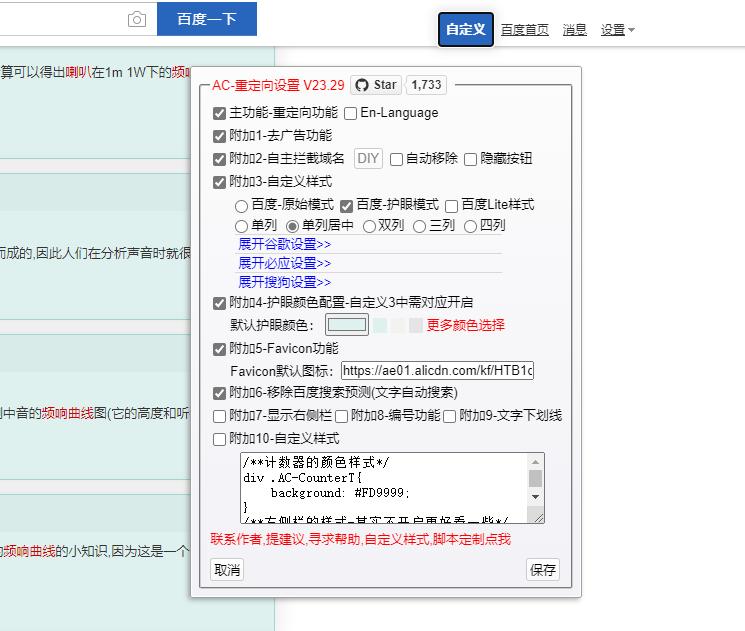Image resolution: width=745 pixels, height=631 pixels.
Task: Select the 单列居中 layout radio button
Action: click(x=292, y=226)
